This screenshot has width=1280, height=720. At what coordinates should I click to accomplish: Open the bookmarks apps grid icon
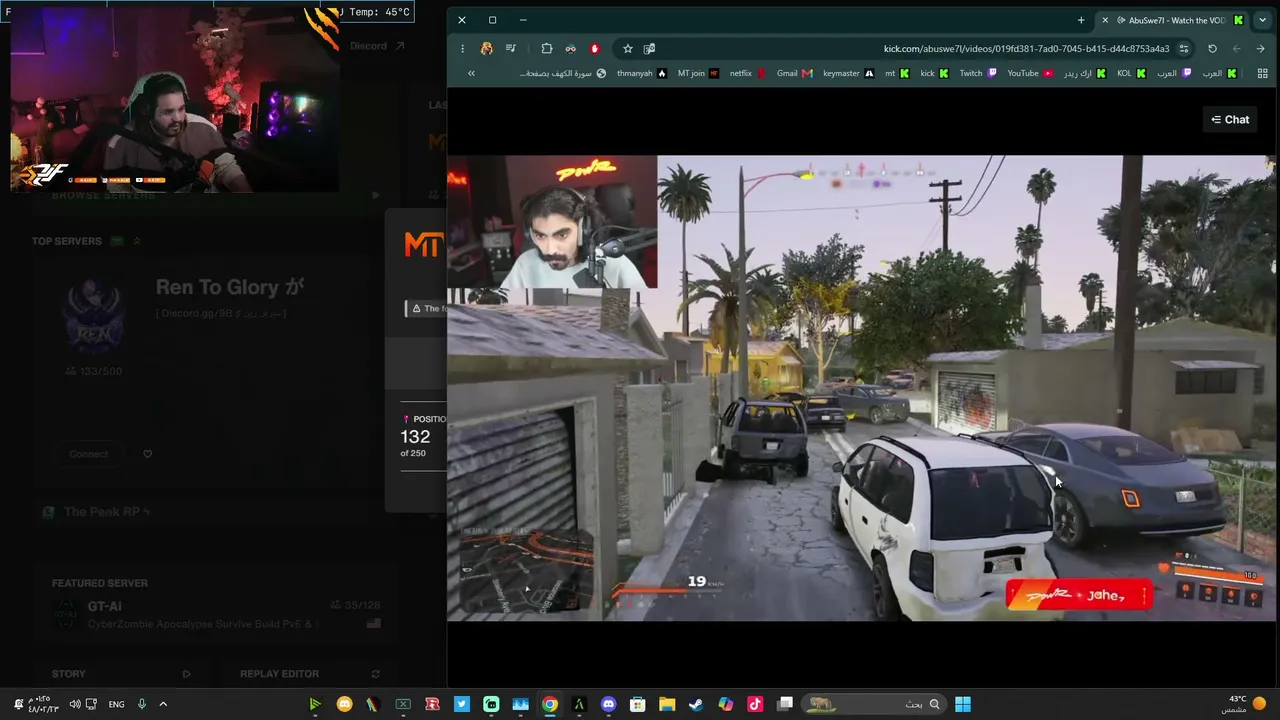(x=1262, y=73)
